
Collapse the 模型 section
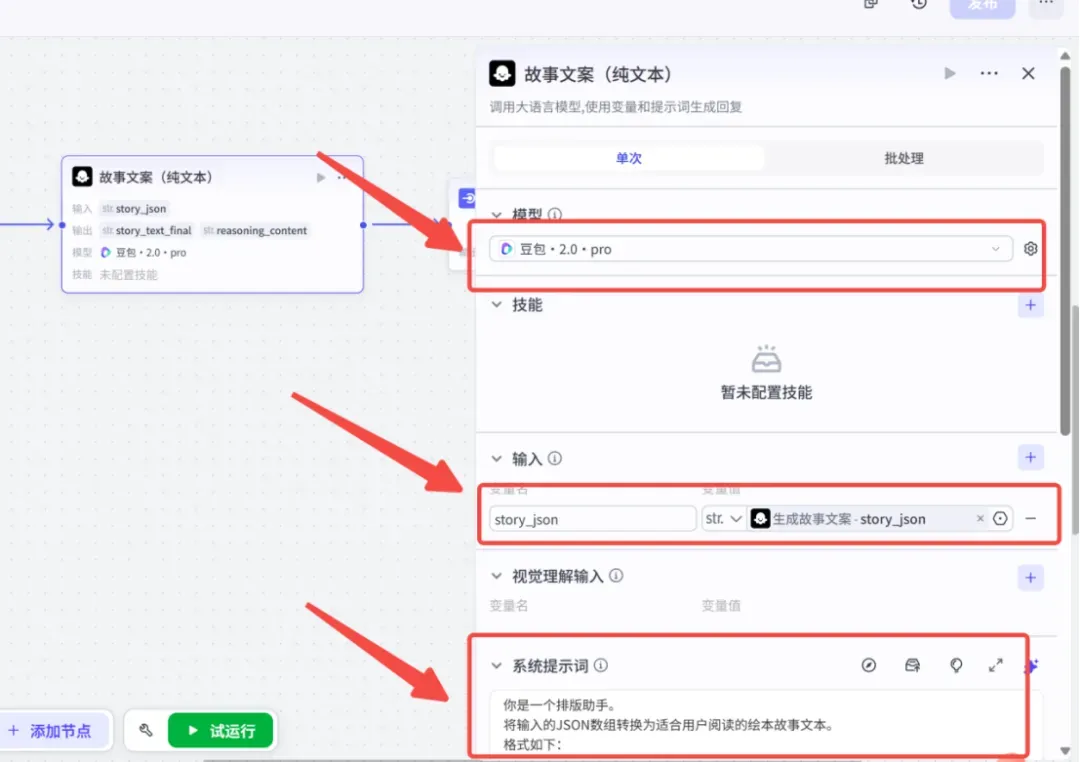(x=497, y=214)
